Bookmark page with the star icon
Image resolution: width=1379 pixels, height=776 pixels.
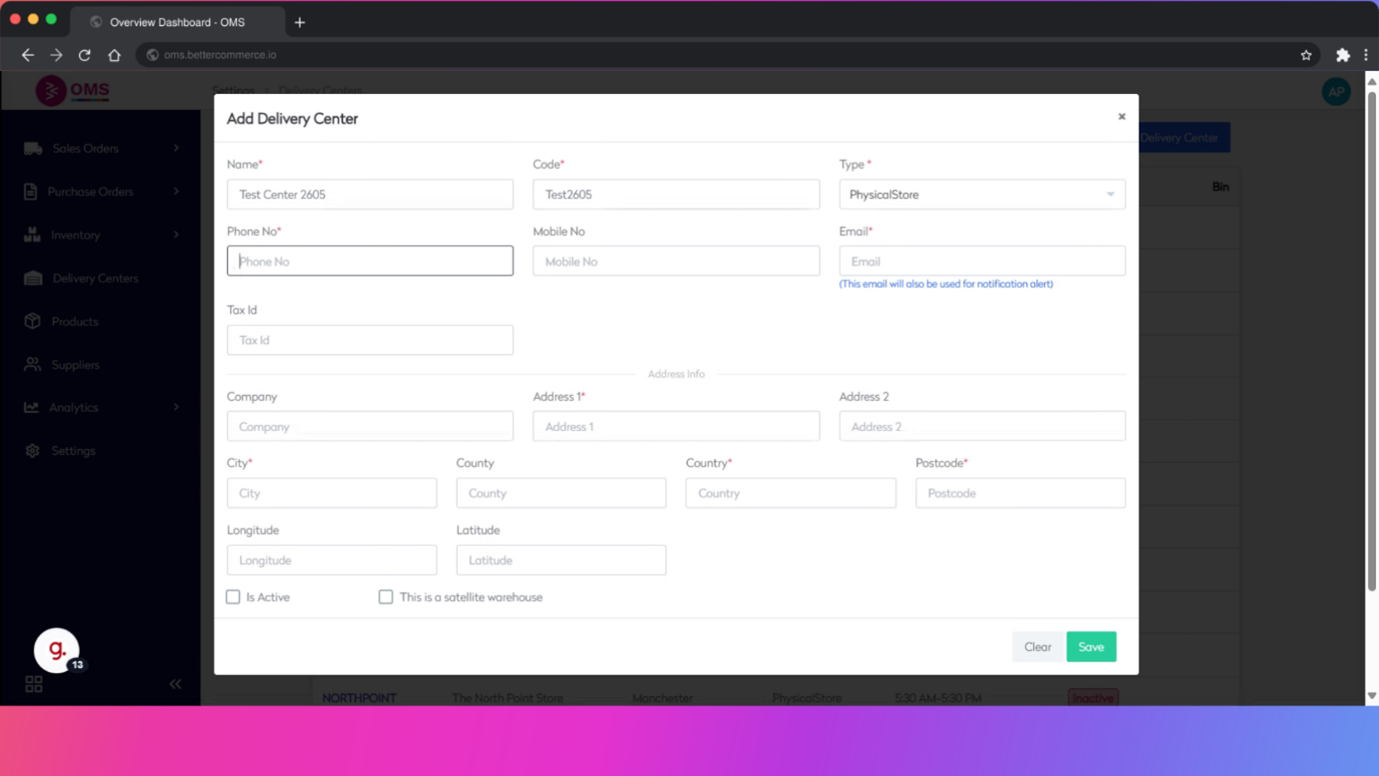click(x=1306, y=55)
